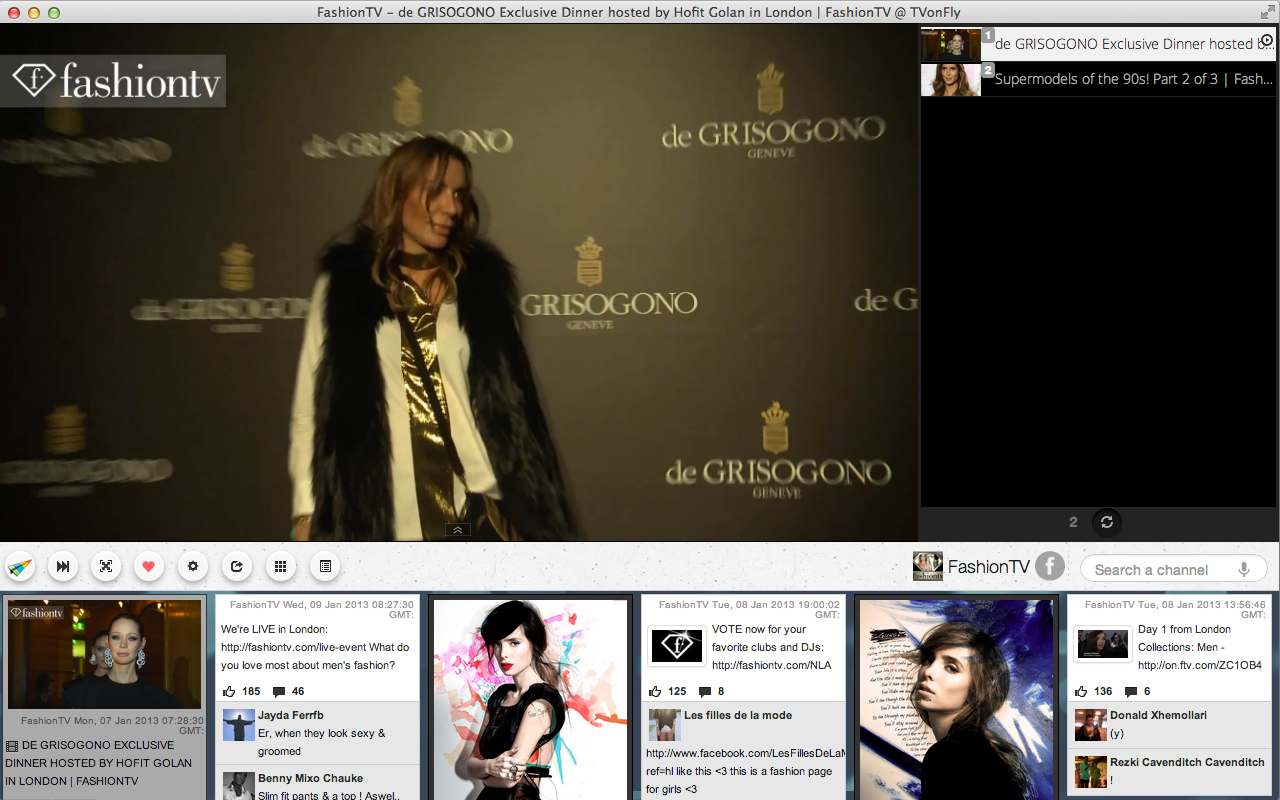Open the Les Filles De La Mode facebook link

[745, 753]
